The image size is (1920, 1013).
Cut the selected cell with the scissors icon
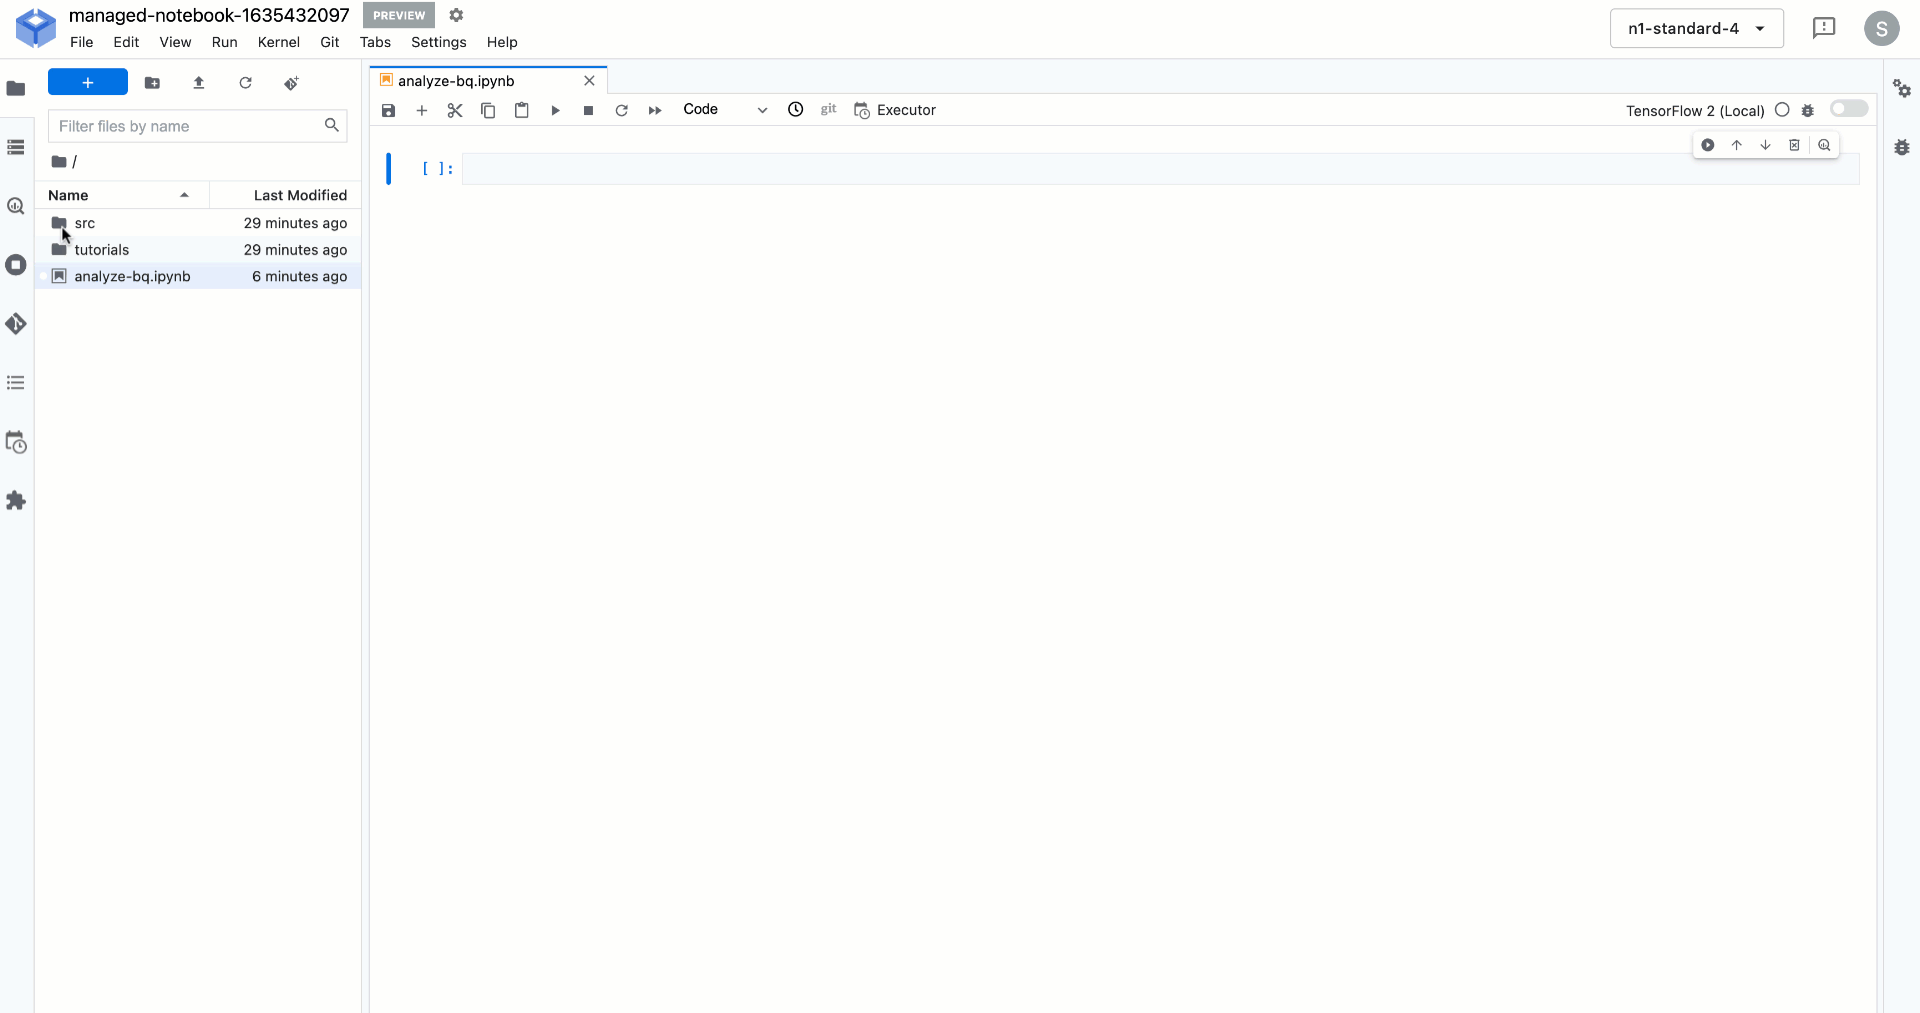coord(455,110)
